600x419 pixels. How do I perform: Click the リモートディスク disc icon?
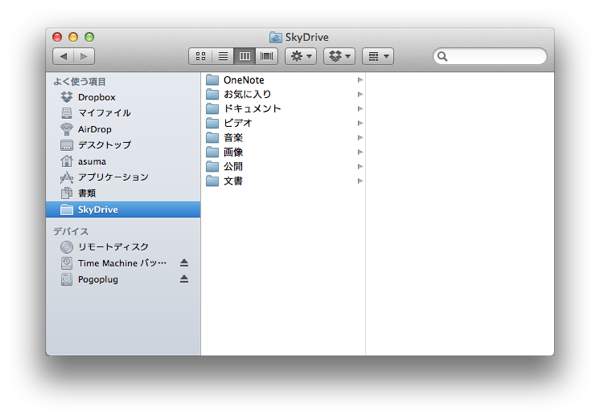tap(67, 247)
